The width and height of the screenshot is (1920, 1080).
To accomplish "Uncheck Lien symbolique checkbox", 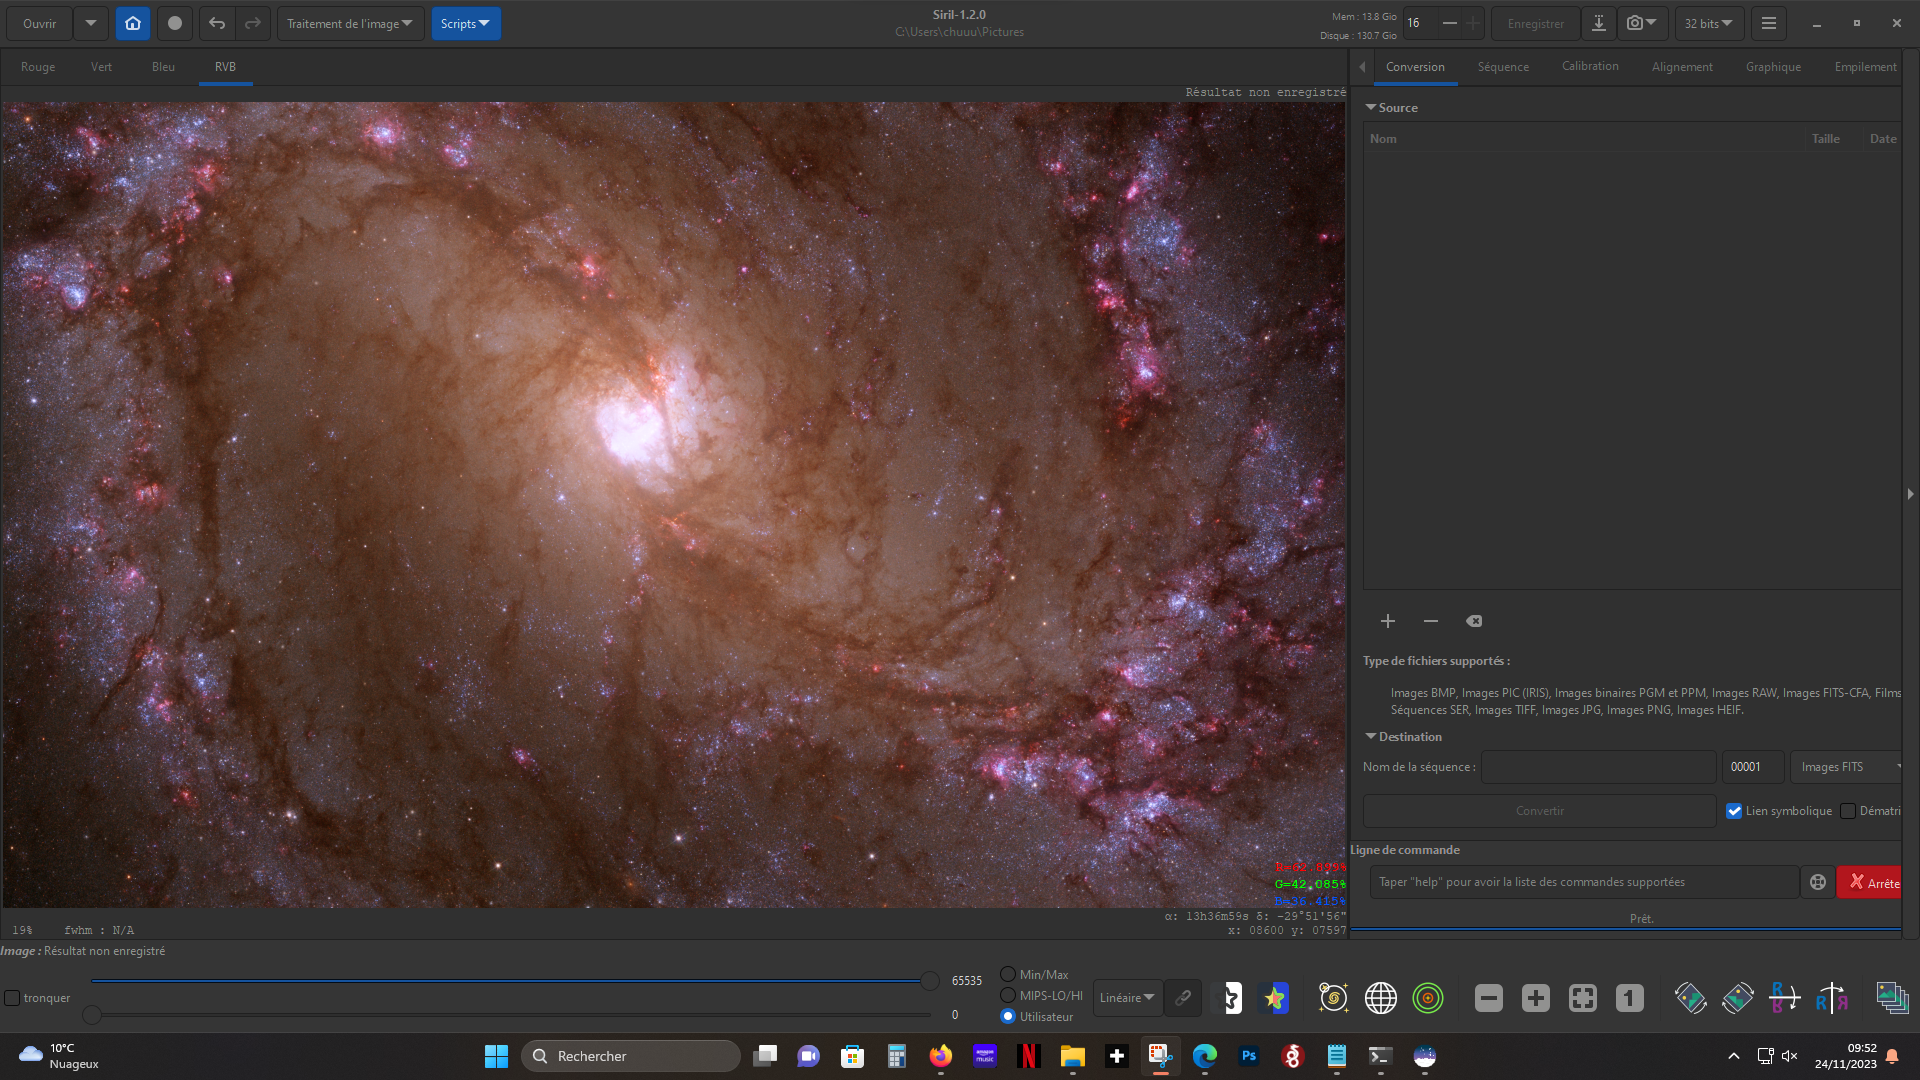I will pos(1734,811).
